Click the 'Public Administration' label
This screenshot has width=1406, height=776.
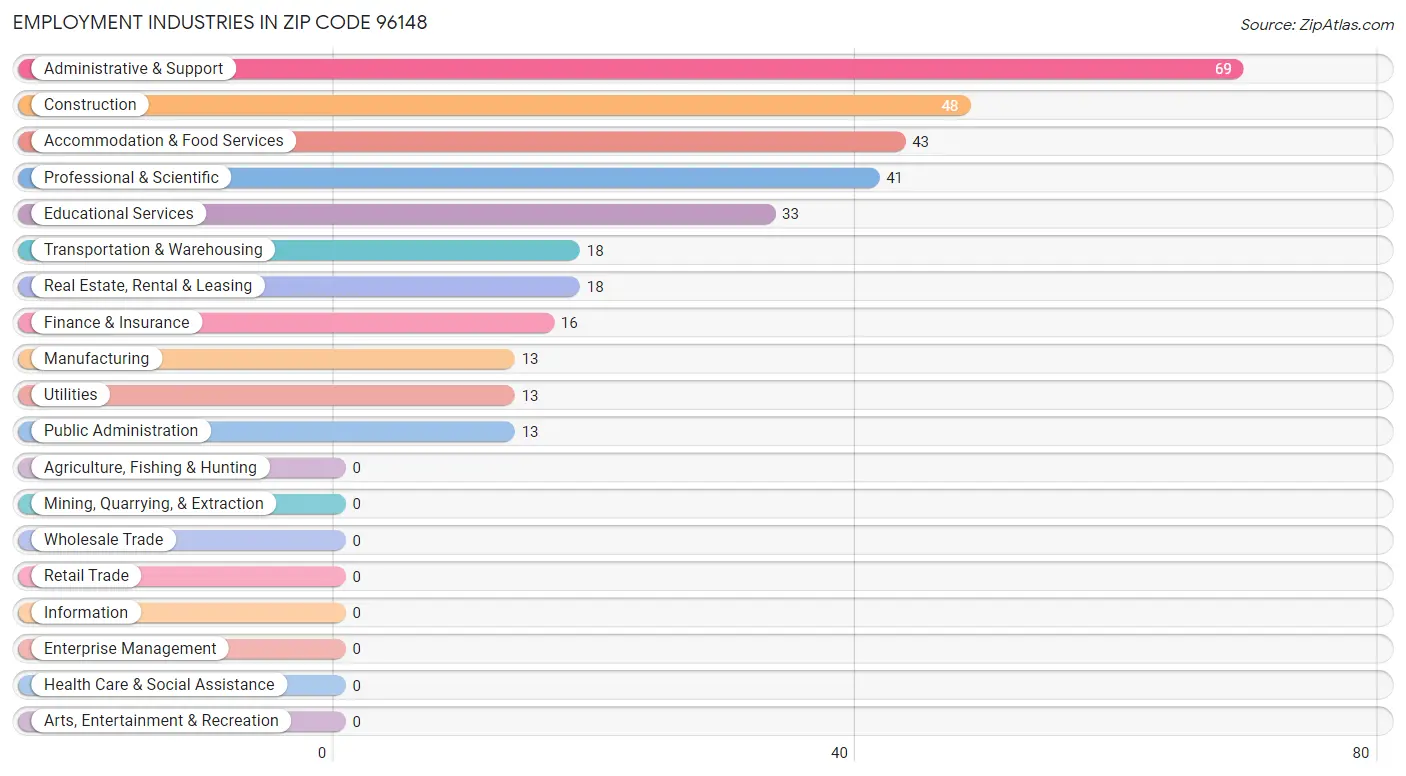pos(121,431)
